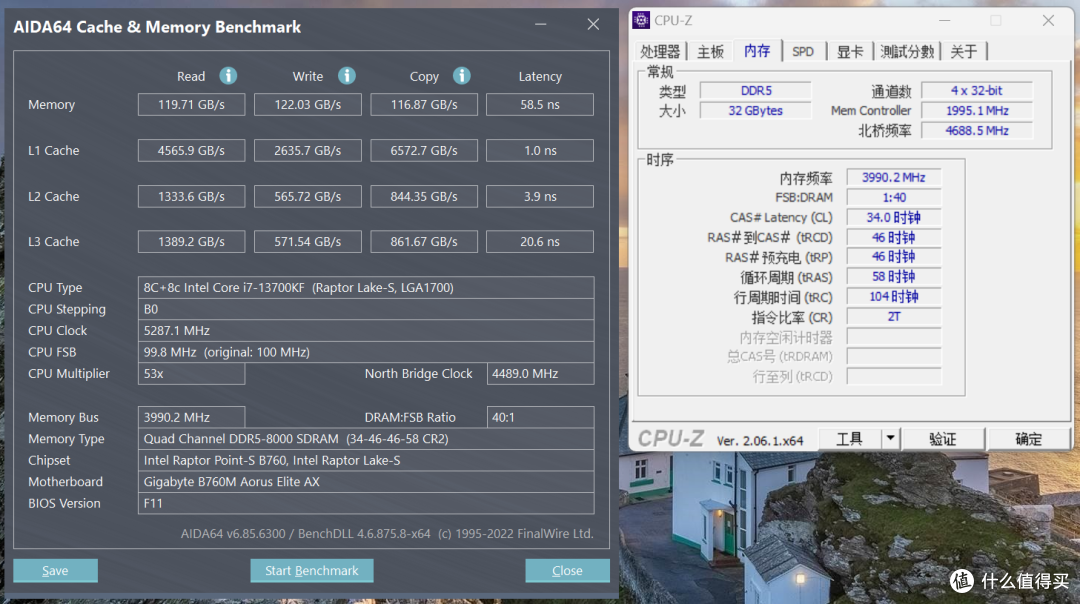Click the DRAM:FSB Ratio field 40:1

pos(540,417)
